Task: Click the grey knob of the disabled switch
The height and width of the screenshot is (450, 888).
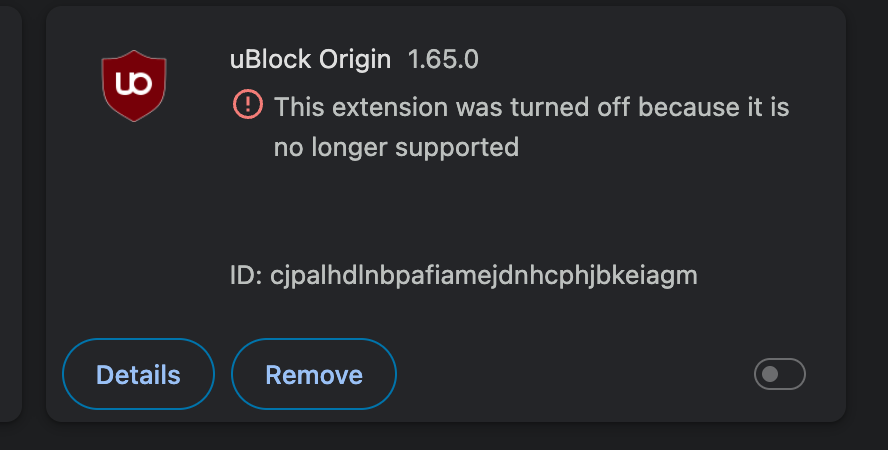Action: [x=770, y=374]
